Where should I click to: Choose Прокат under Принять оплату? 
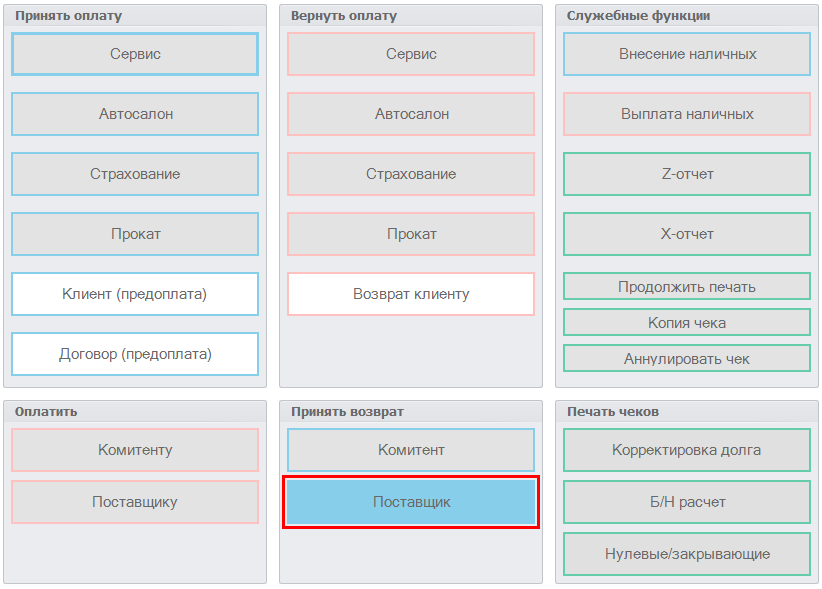(x=135, y=234)
